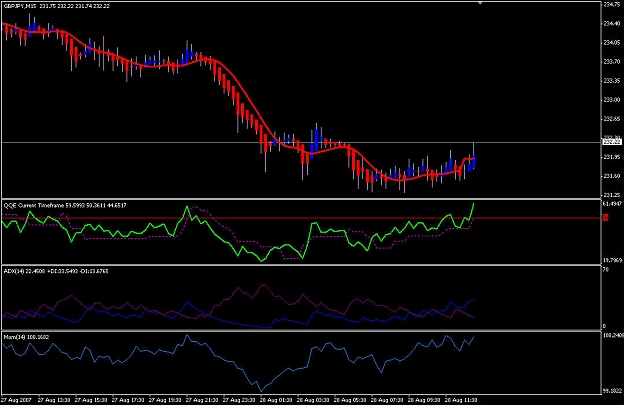Click the 28 Aug 03:30 time label
This screenshot has height=406, width=625.
(313, 400)
